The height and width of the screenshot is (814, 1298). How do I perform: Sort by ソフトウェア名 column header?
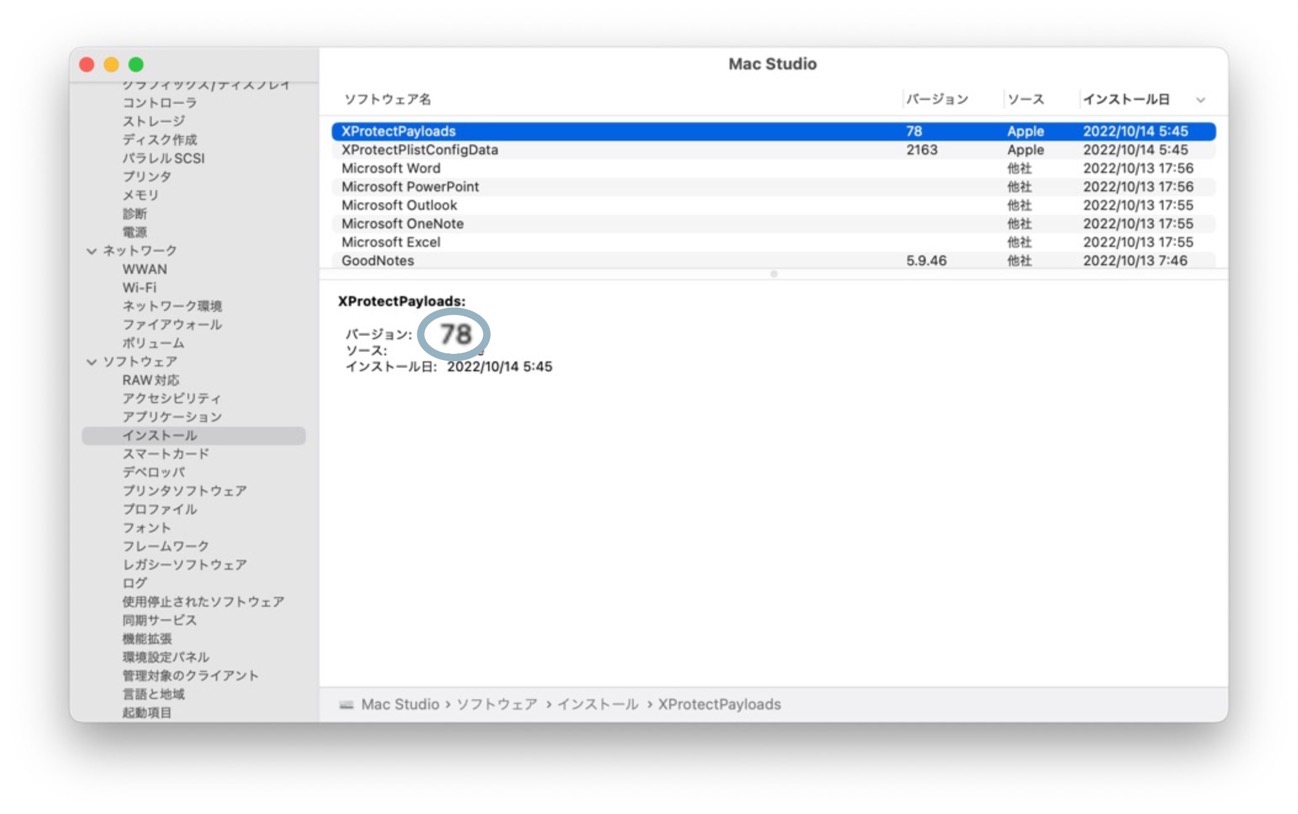(388, 100)
